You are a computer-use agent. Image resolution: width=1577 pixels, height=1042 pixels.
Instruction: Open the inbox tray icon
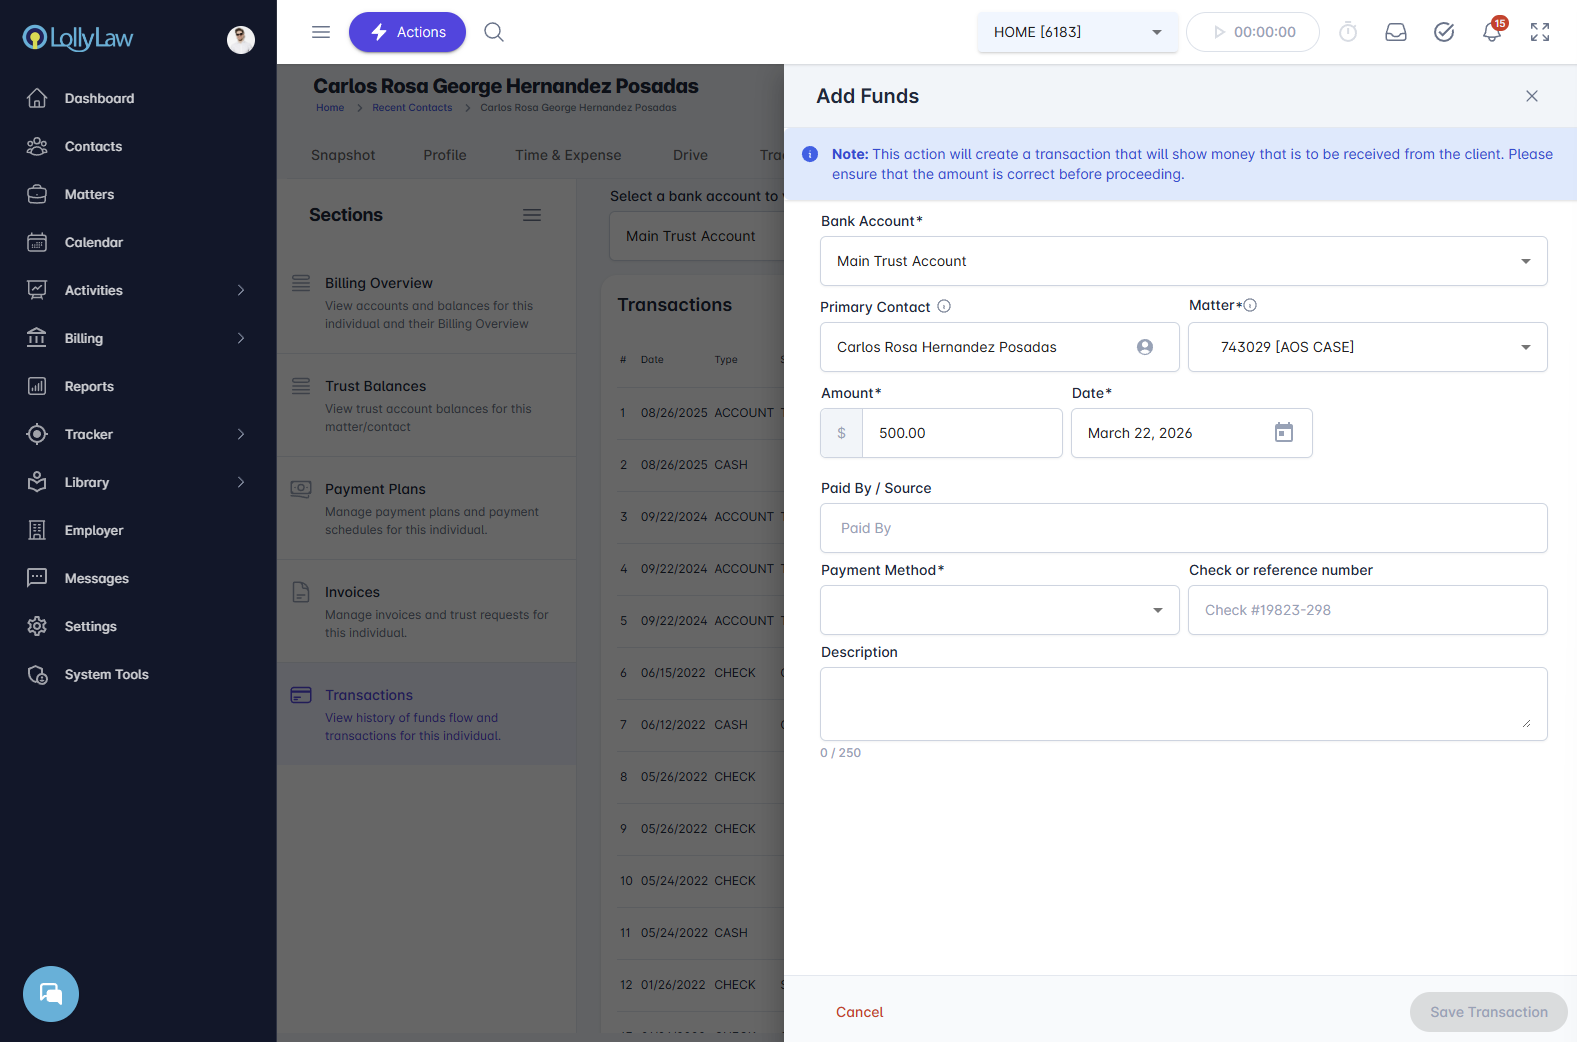pyautogui.click(x=1396, y=32)
